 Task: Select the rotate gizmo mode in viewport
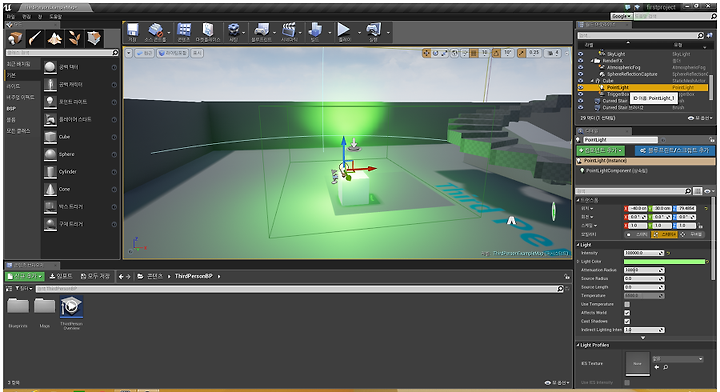click(x=435, y=53)
